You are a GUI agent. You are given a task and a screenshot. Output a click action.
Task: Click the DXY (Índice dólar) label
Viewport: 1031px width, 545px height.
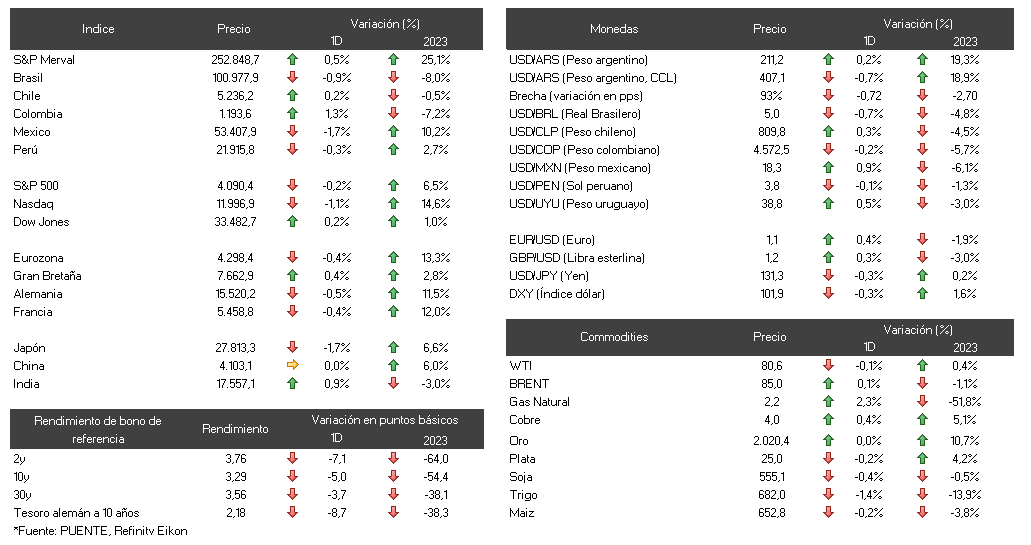tap(556, 294)
